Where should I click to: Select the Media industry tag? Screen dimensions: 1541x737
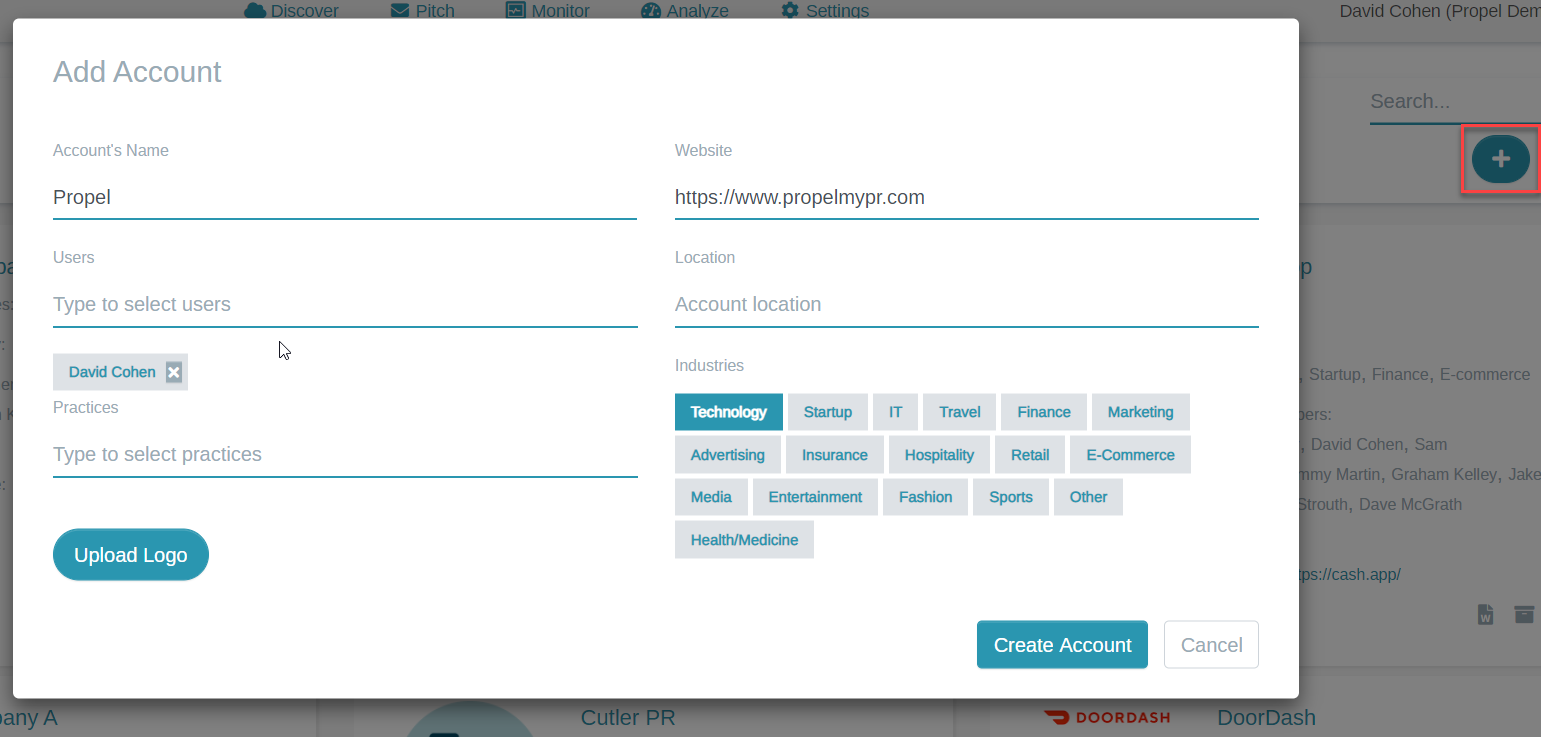pyautogui.click(x=711, y=497)
